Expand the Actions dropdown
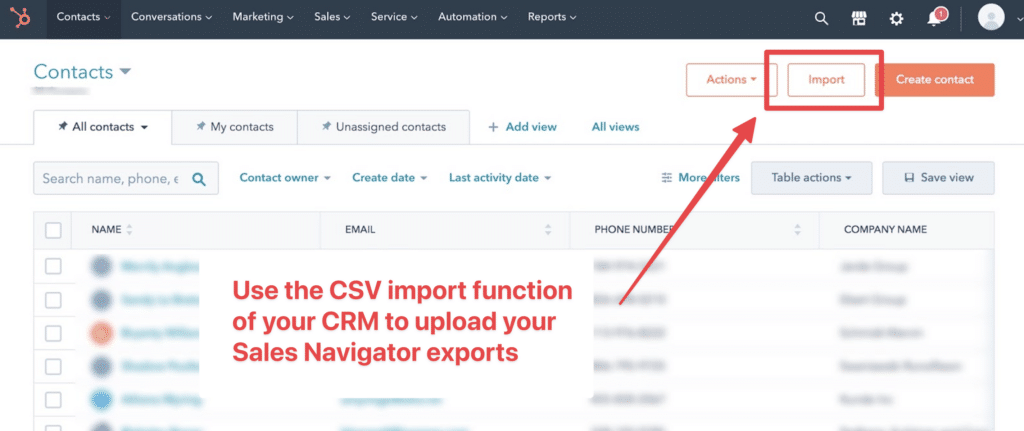The height and width of the screenshot is (431, 1024). tap(731, 80)
